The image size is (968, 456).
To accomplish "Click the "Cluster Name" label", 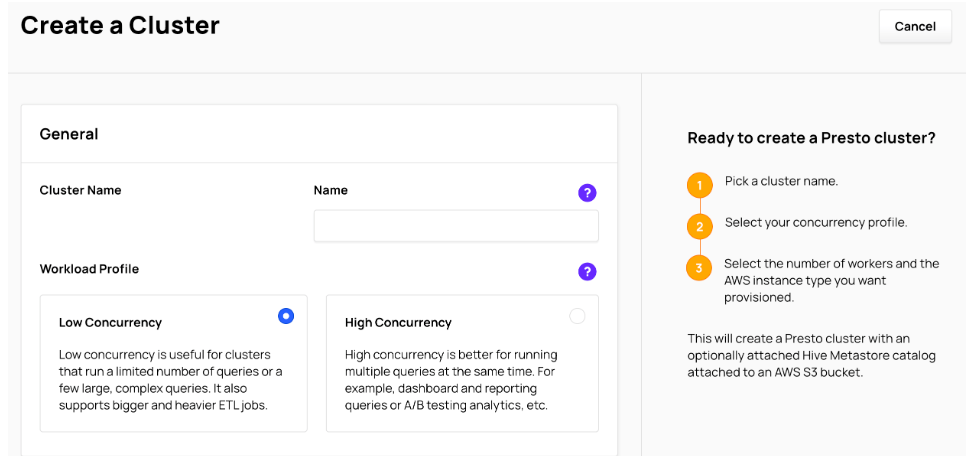I will 80,190.
